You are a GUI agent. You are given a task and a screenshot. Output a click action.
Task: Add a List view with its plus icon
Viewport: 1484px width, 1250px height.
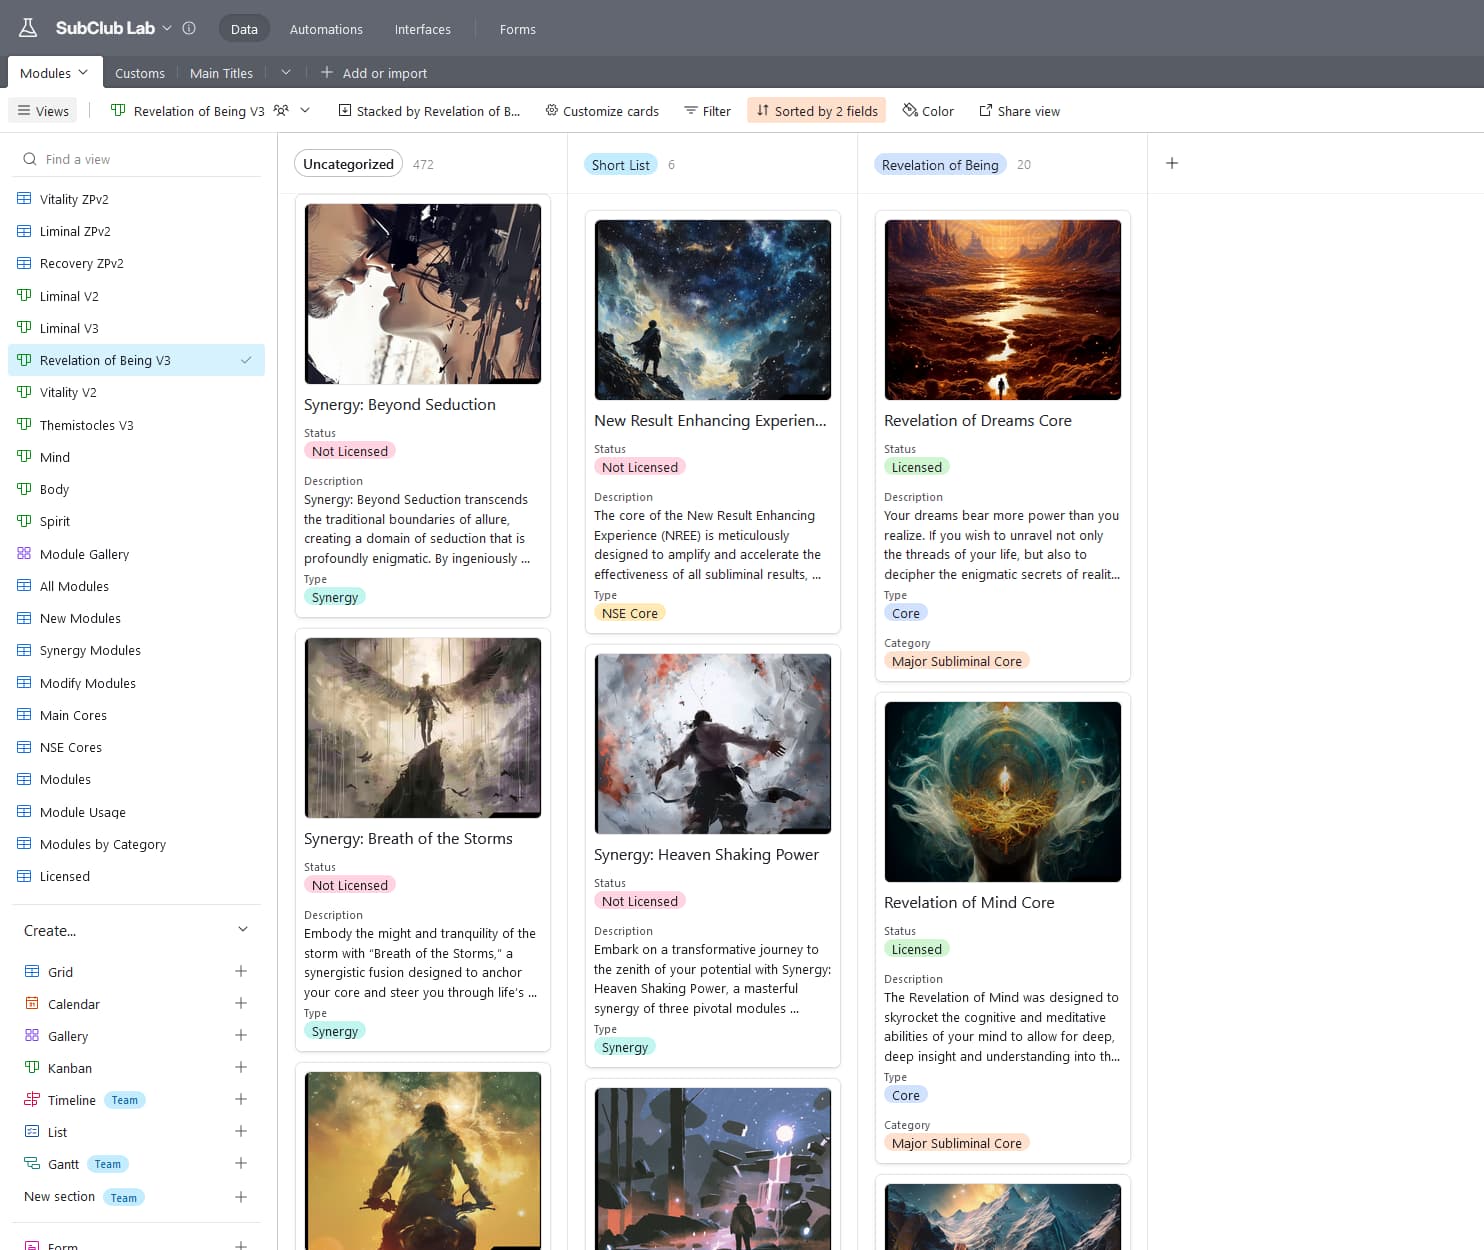click(241, 1131)
